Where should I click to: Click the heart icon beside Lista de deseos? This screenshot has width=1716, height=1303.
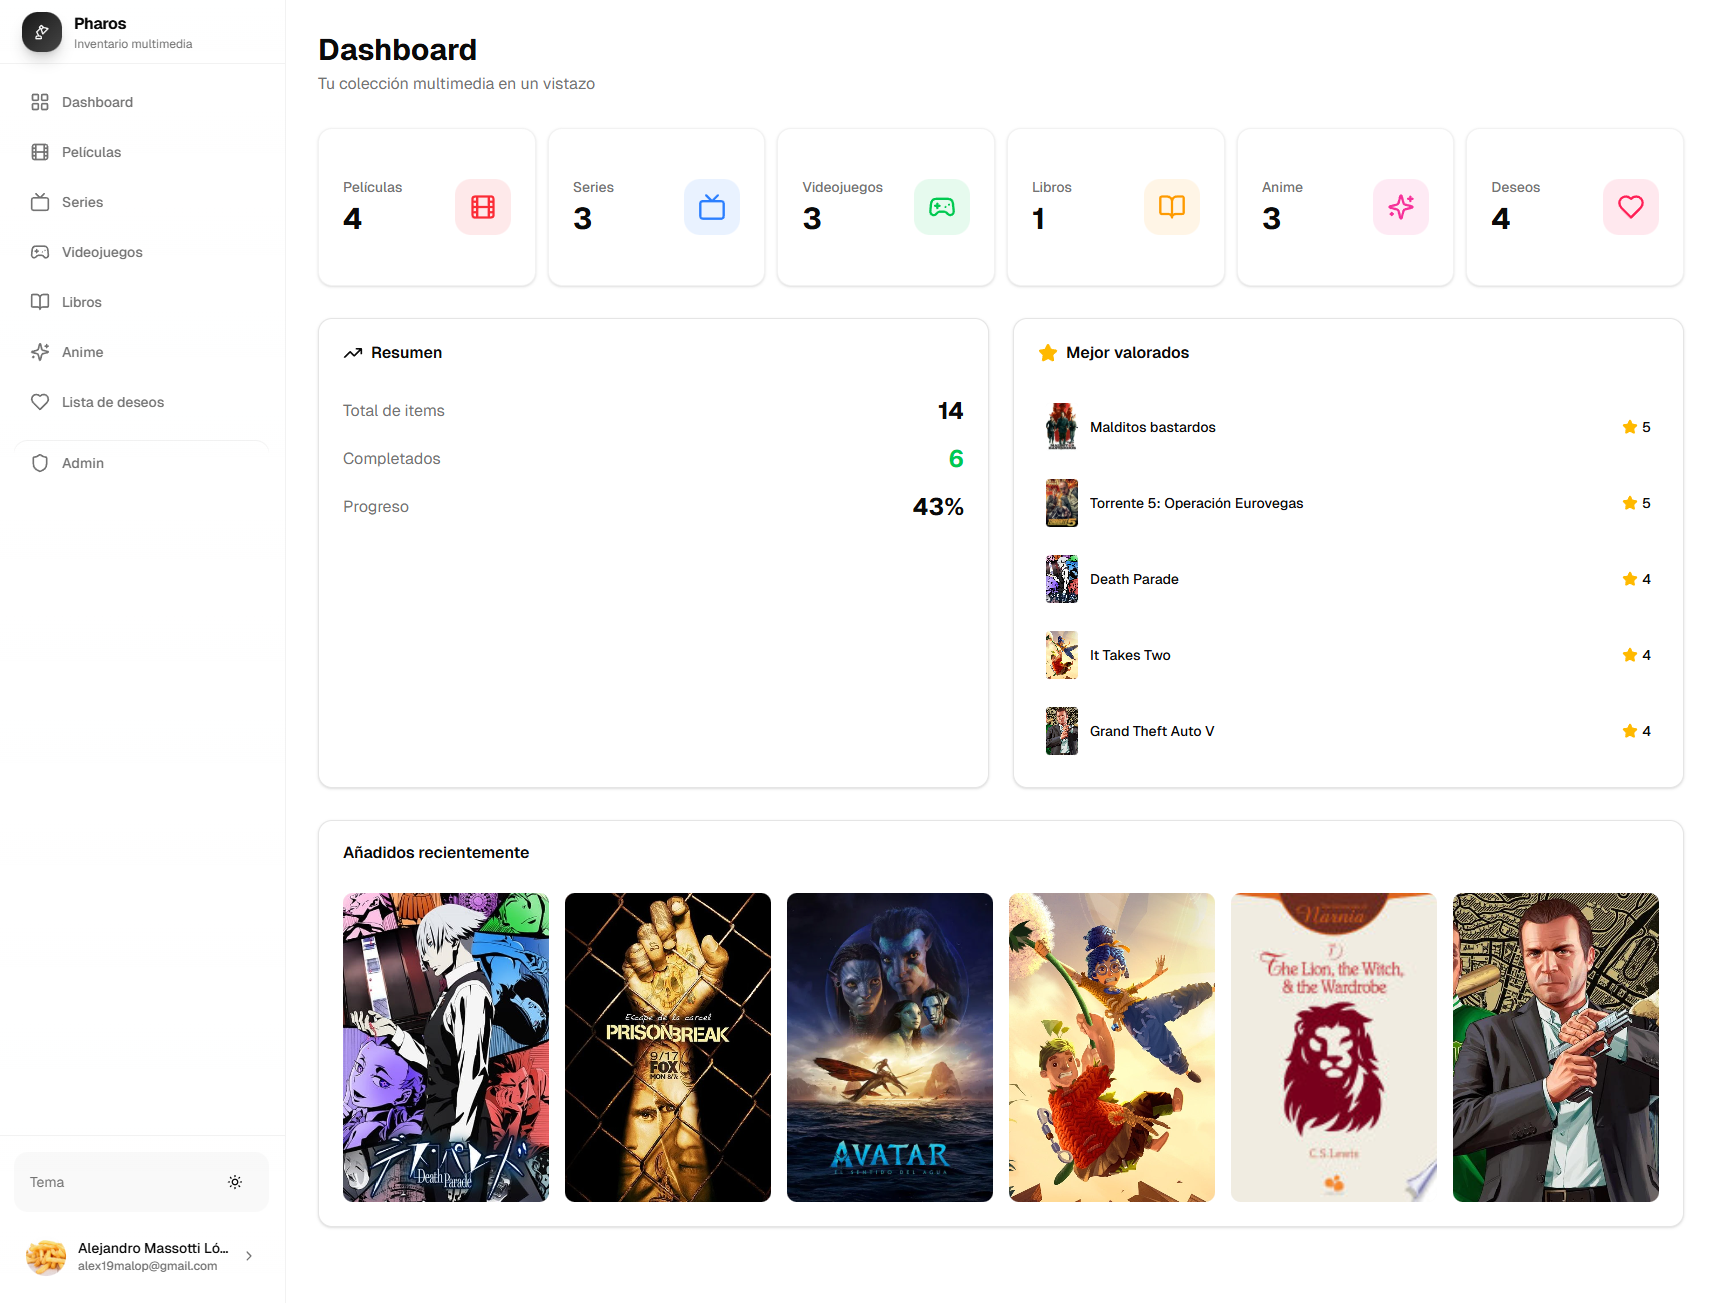pos(40,402)
